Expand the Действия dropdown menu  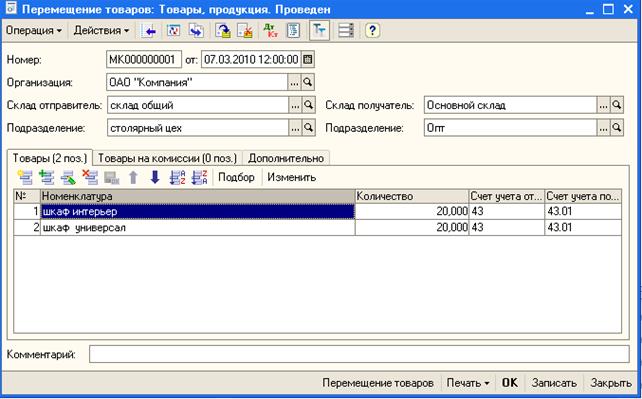click(101, 31)
